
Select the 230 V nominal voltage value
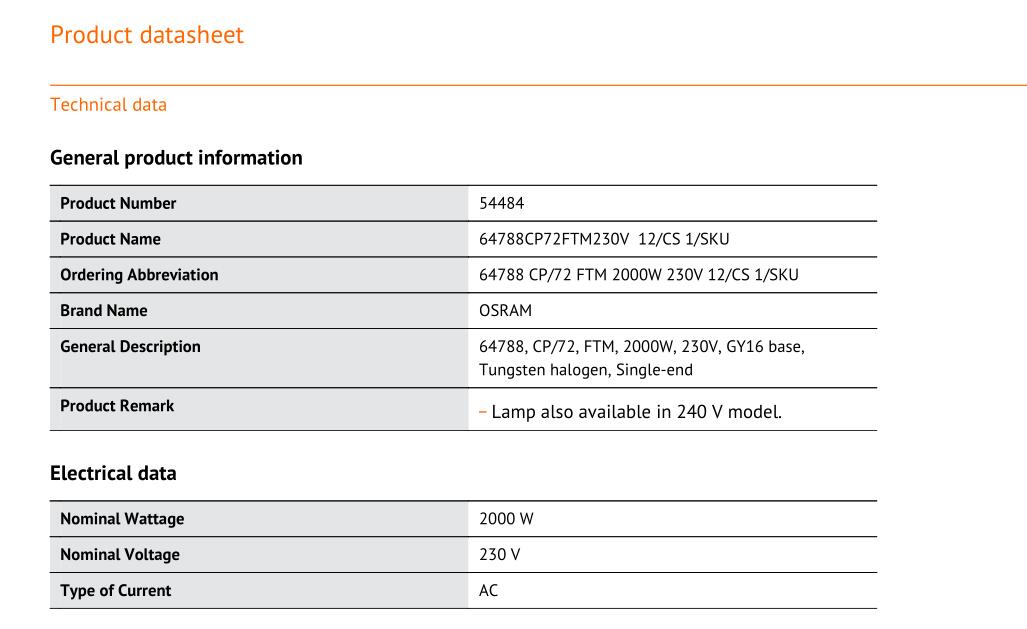(x=499, y=555)
